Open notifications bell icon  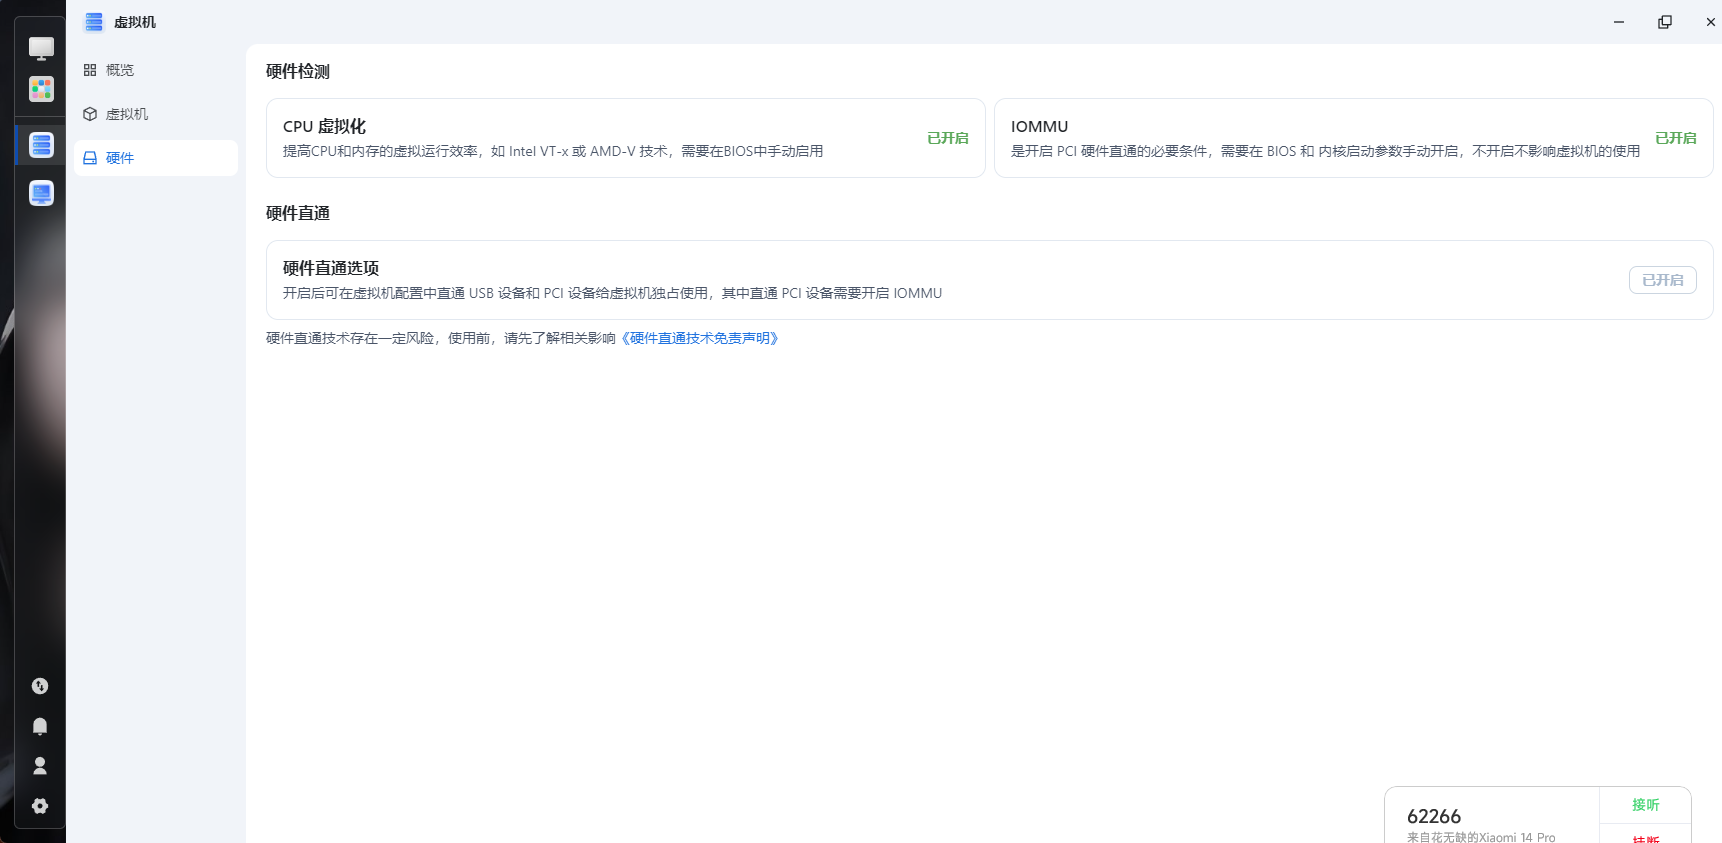pyautogui.click(x=40, y=726)
